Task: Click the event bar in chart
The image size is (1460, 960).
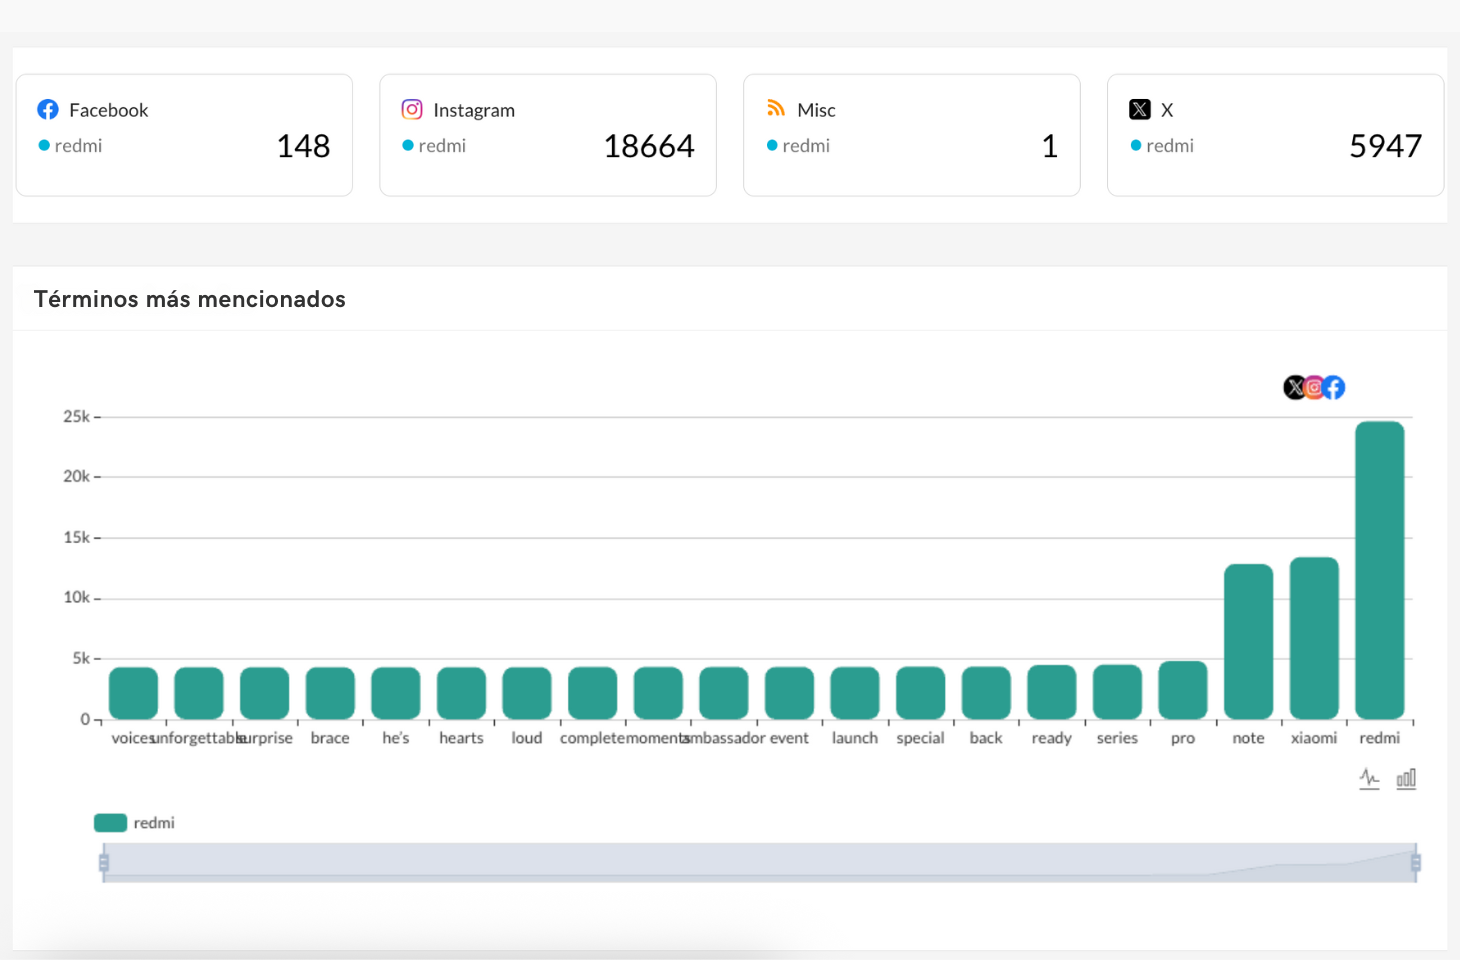Action: [789, 693]
